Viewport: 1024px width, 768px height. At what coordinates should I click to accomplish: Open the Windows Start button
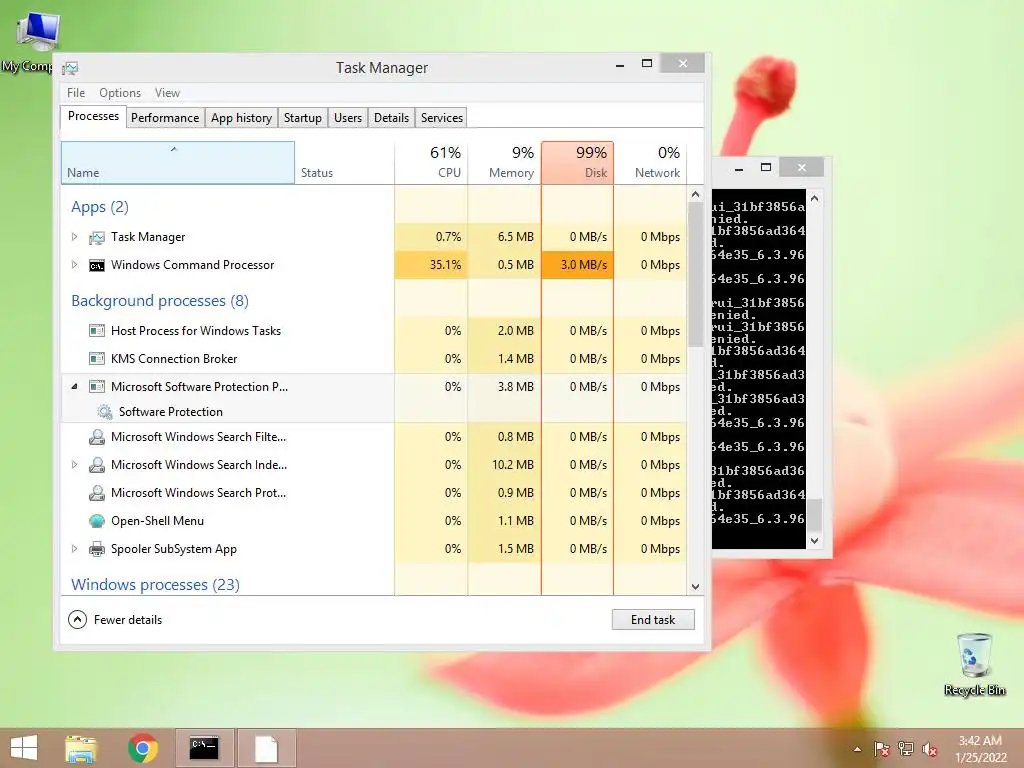click(x=24, y=748)
